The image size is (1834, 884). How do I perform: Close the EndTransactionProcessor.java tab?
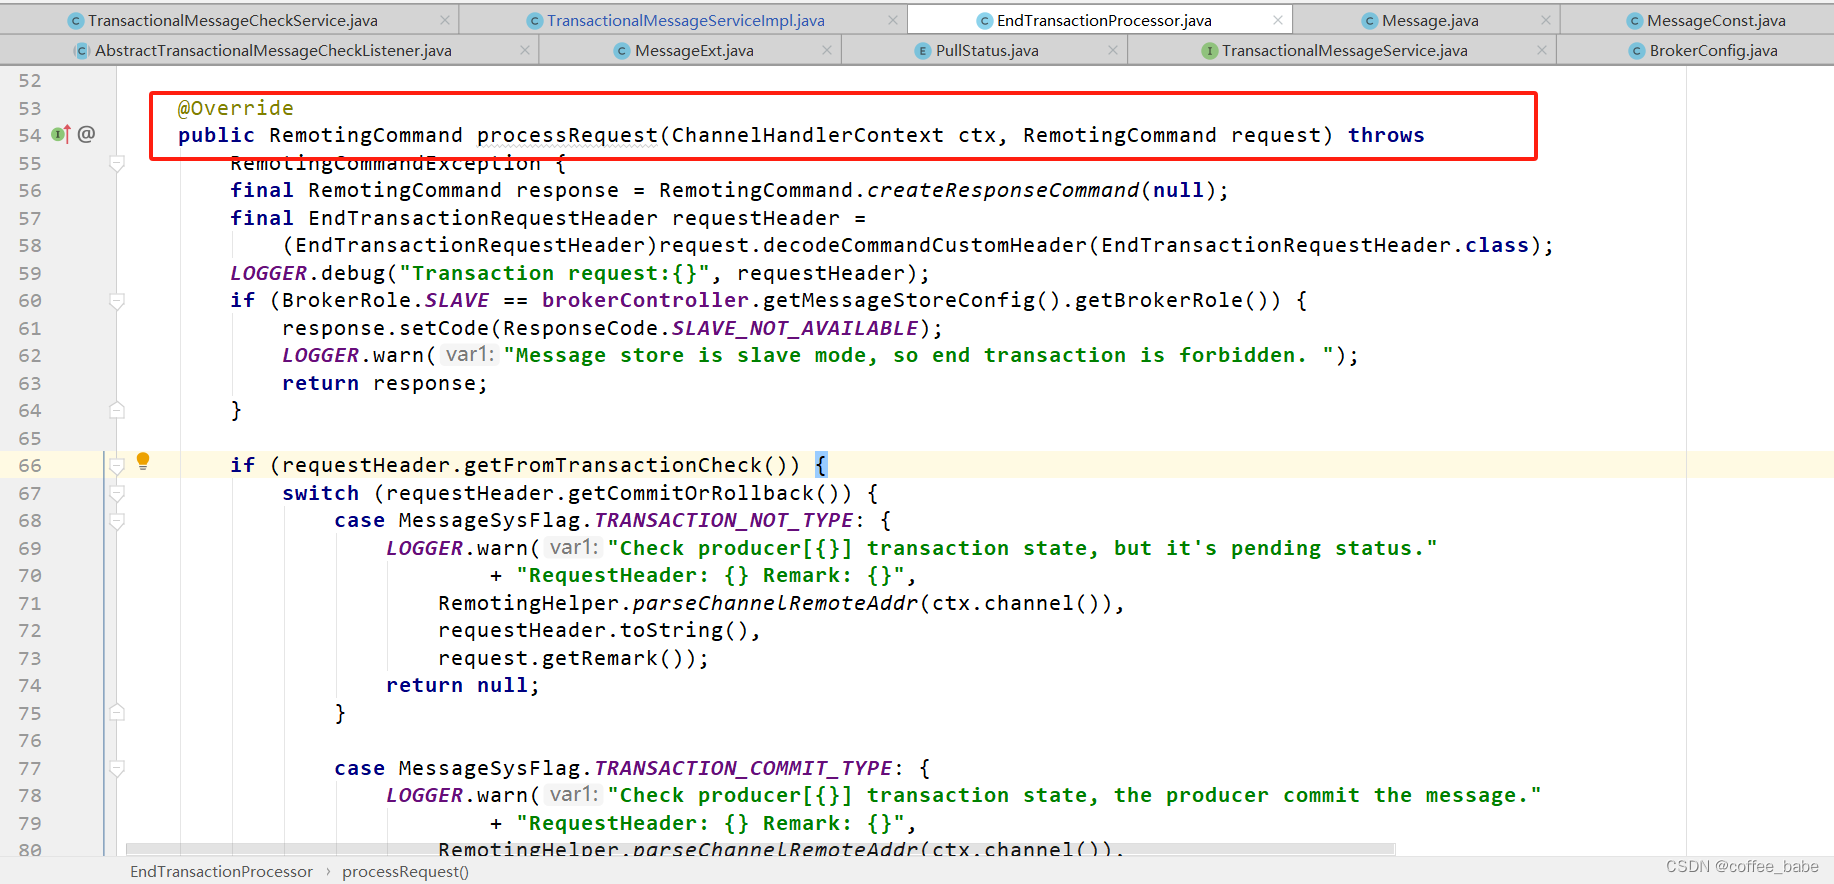click(1278, 20)
